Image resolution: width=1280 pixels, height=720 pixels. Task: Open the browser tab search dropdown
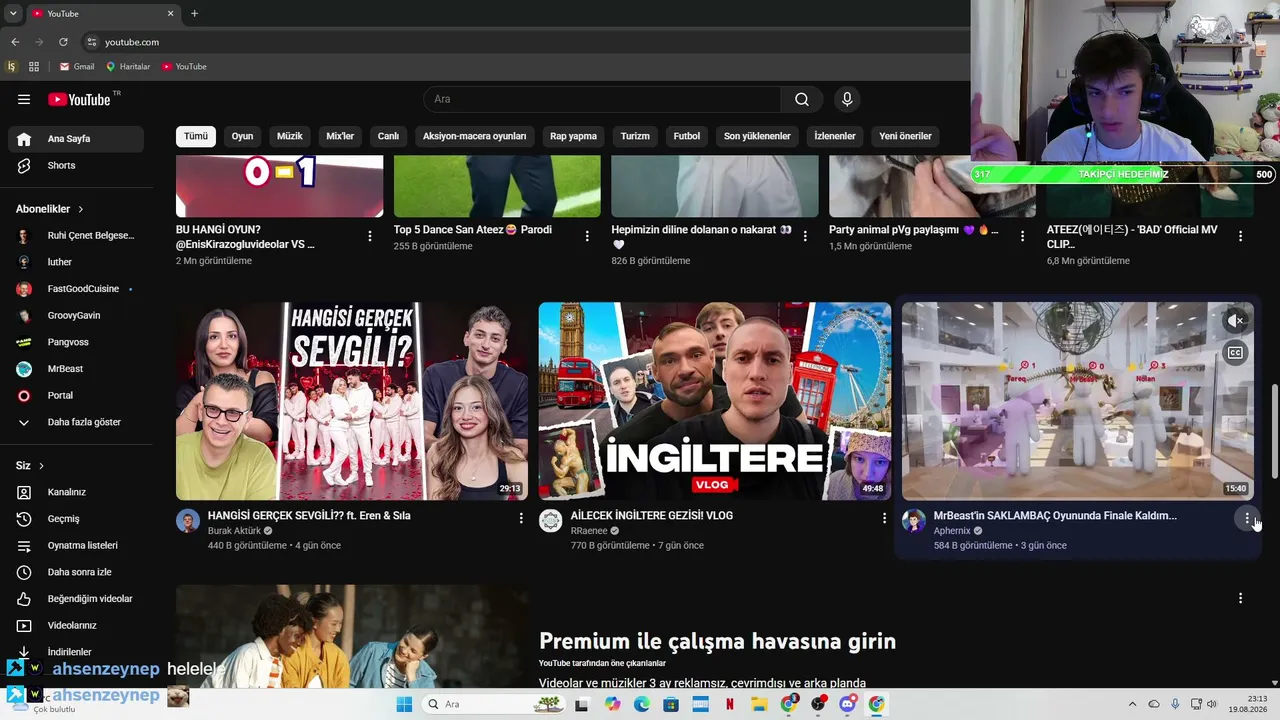coord(13,14)
